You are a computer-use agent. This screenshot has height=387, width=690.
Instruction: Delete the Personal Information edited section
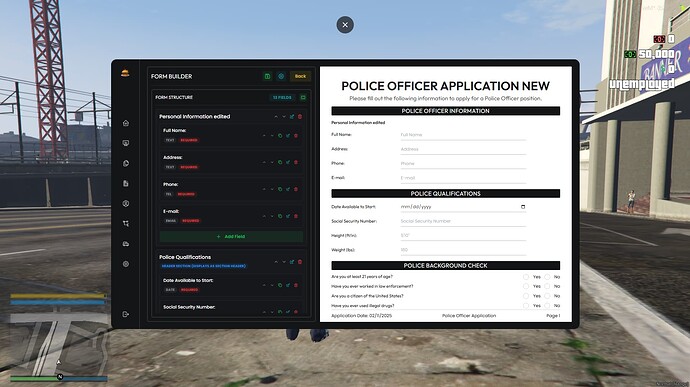point(300,117)
